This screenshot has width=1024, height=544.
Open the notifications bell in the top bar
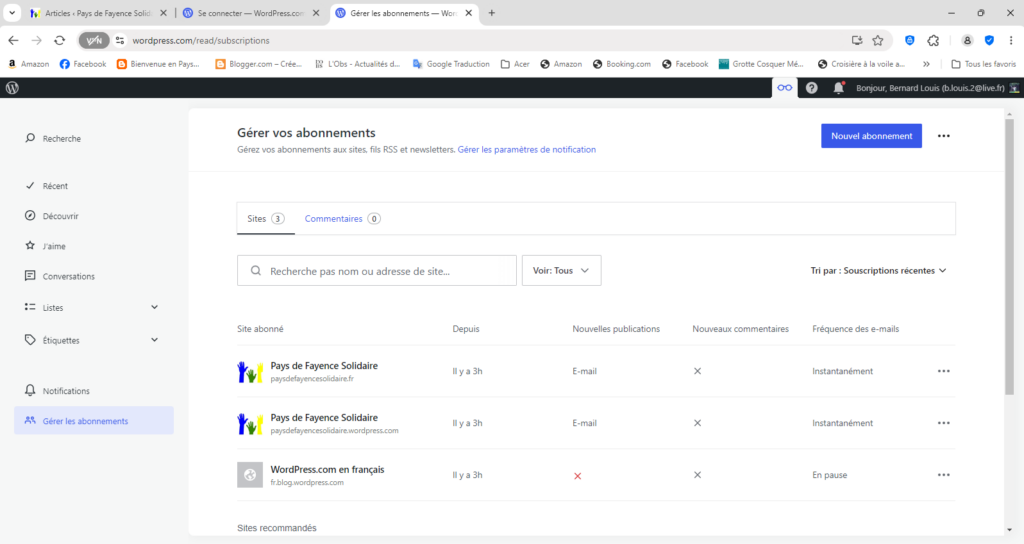[838, 88]
